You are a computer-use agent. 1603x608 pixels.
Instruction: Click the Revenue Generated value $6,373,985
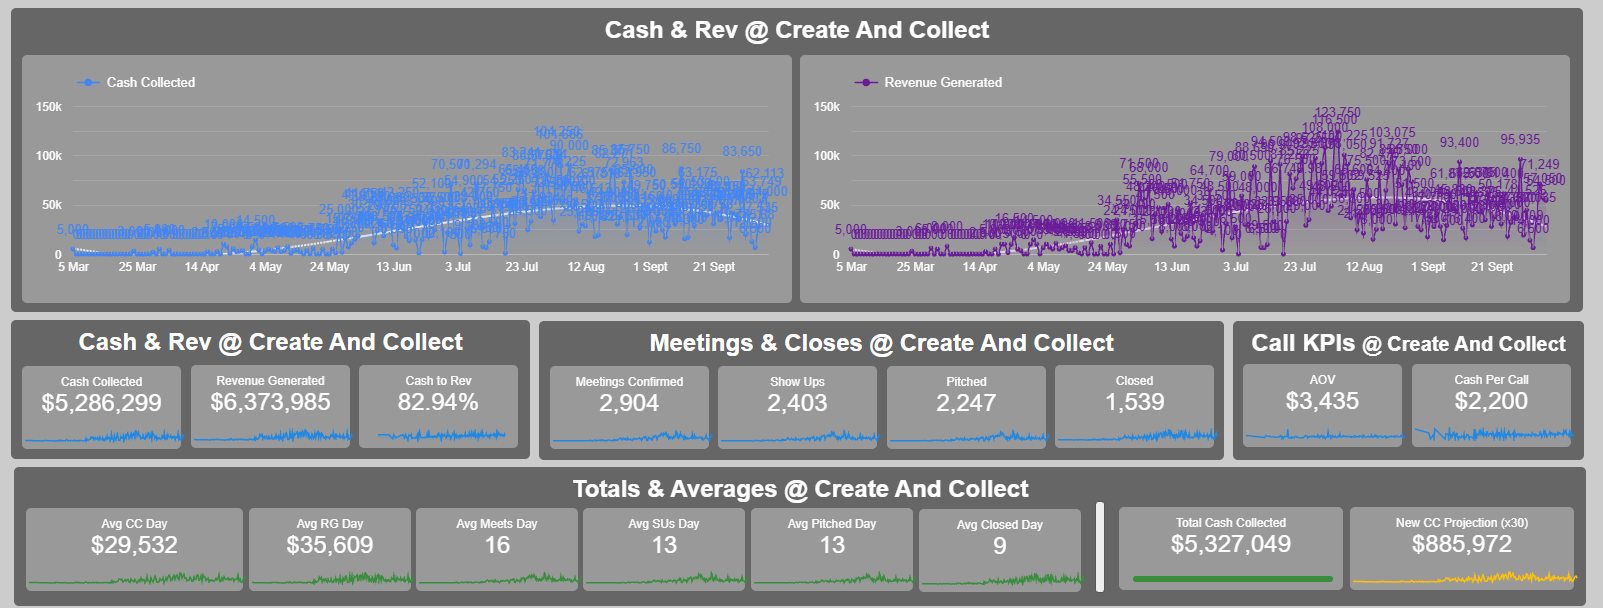[270, 402]
